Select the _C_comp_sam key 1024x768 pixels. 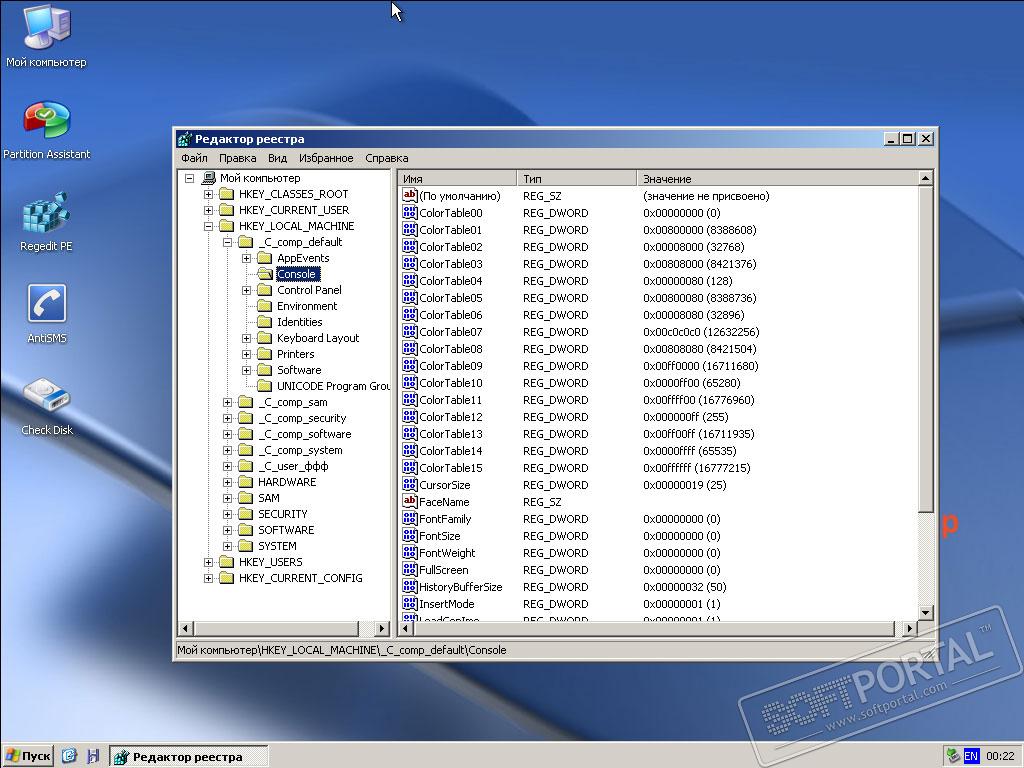click(x=293, y=402)
